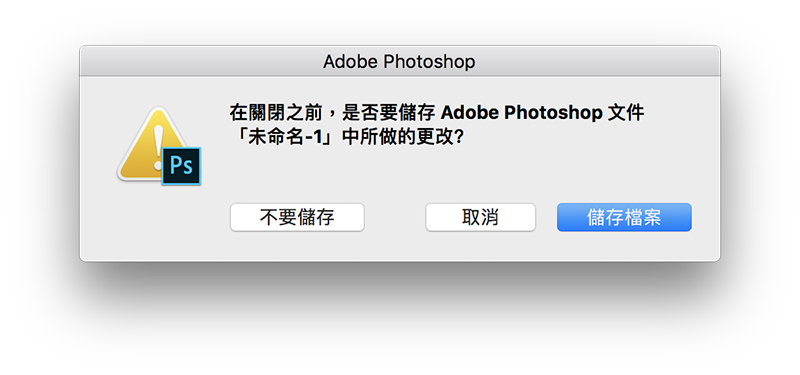
Task: Click the question mark ending the message
Action: [x=458, y=138]
